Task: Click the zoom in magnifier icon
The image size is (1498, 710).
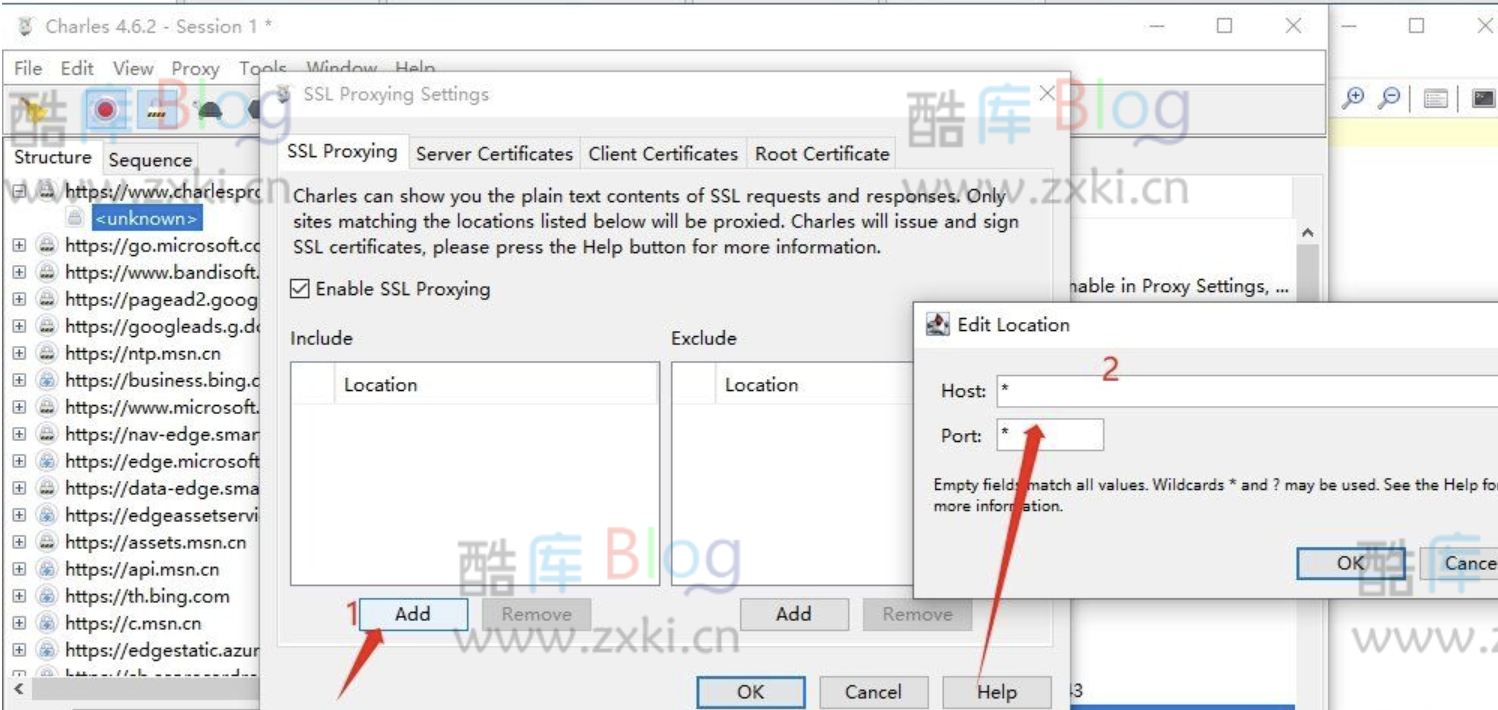Action: tap(1353, 98)
